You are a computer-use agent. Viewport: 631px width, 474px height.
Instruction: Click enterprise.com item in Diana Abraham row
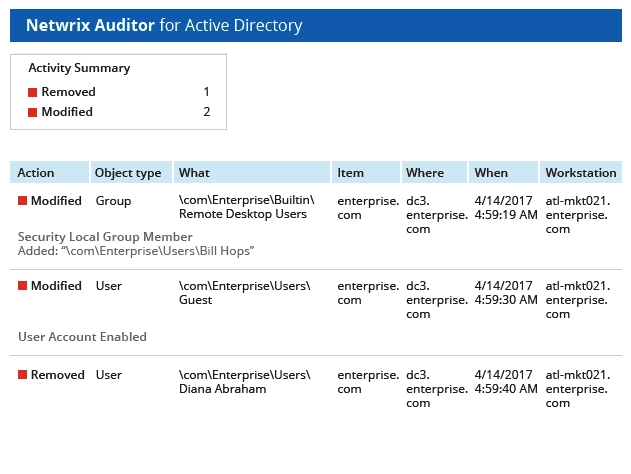point(368,381)
